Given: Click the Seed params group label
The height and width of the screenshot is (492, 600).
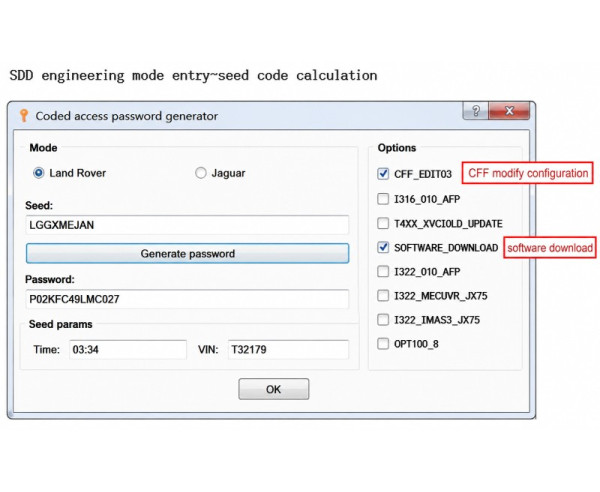Looking at the screenshot, I should (x=60, y=324).
